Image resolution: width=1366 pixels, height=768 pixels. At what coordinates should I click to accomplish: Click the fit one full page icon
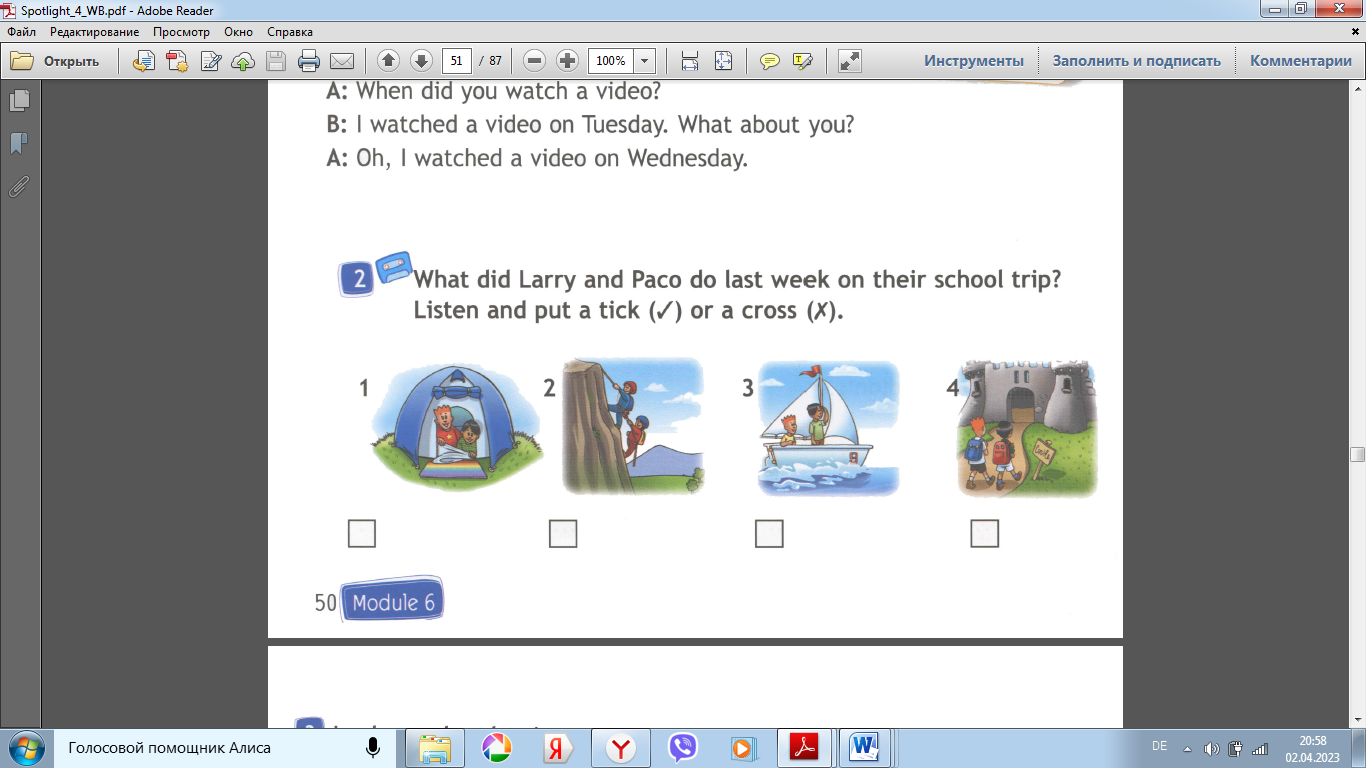coord(723,61)
